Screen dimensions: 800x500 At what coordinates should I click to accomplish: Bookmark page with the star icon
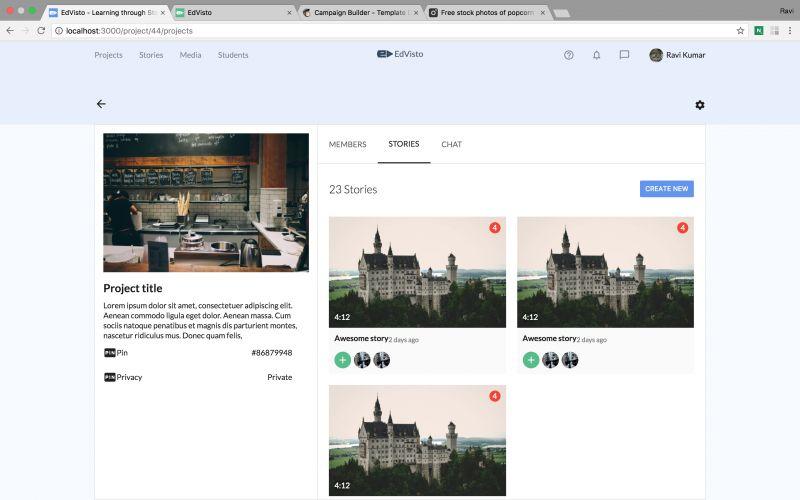[x=740, y=31]
